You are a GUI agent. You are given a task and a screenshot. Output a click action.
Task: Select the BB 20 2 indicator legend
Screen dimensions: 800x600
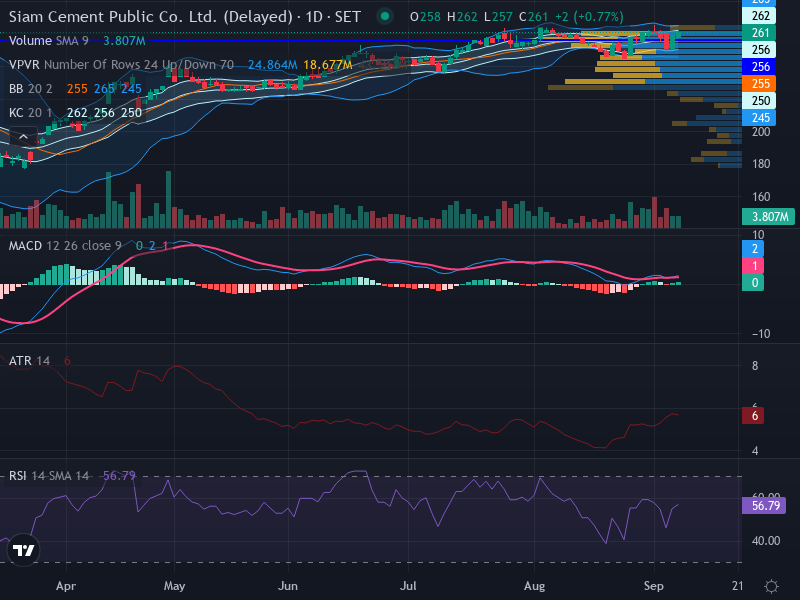[x=31, y=89]
